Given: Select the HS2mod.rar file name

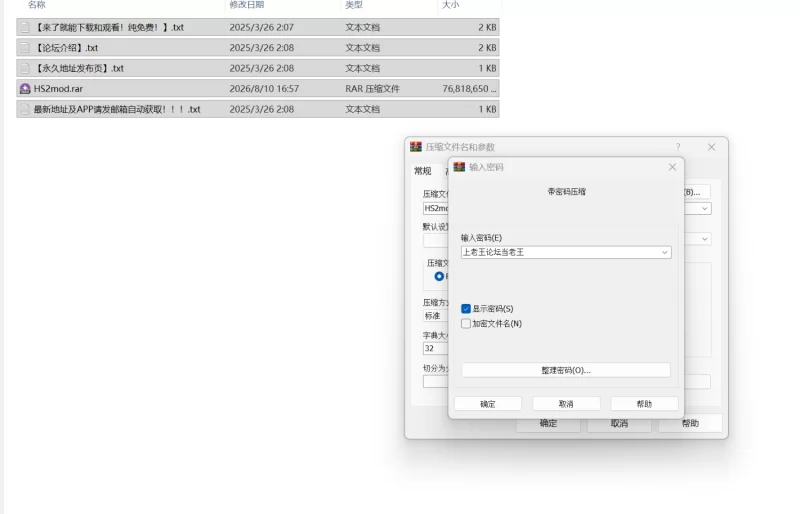Looking at the screenshot, I should (58, 89).
